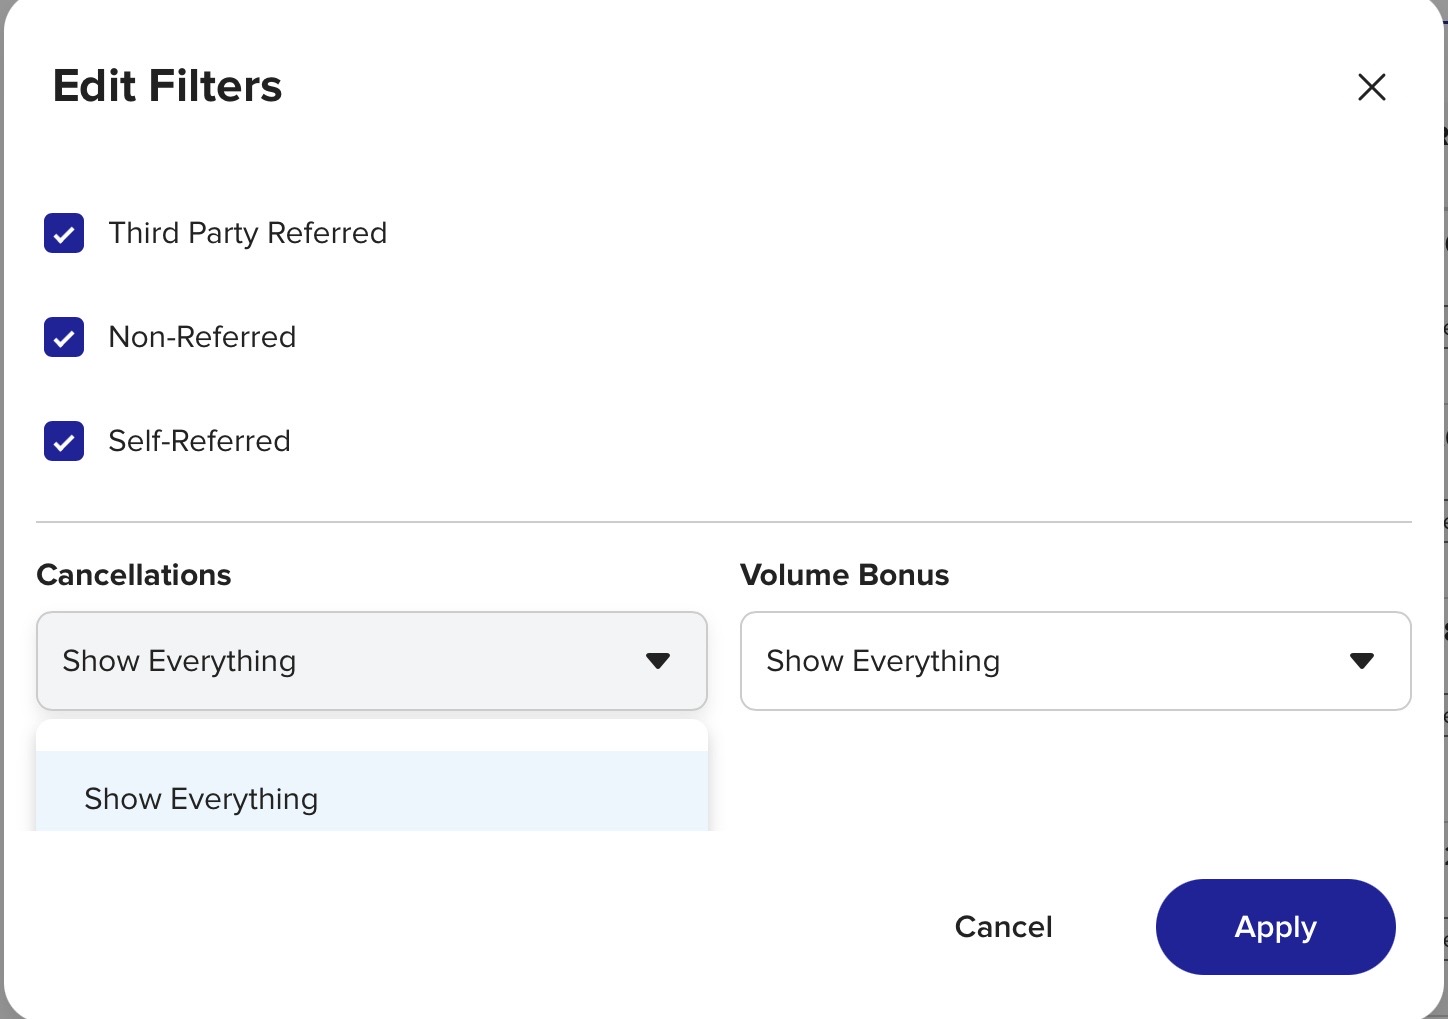Screen dimensions: 1448x1019
Task: Open the Cancellations combo box field
Action: pyautogui.click(x=372, y=661)
